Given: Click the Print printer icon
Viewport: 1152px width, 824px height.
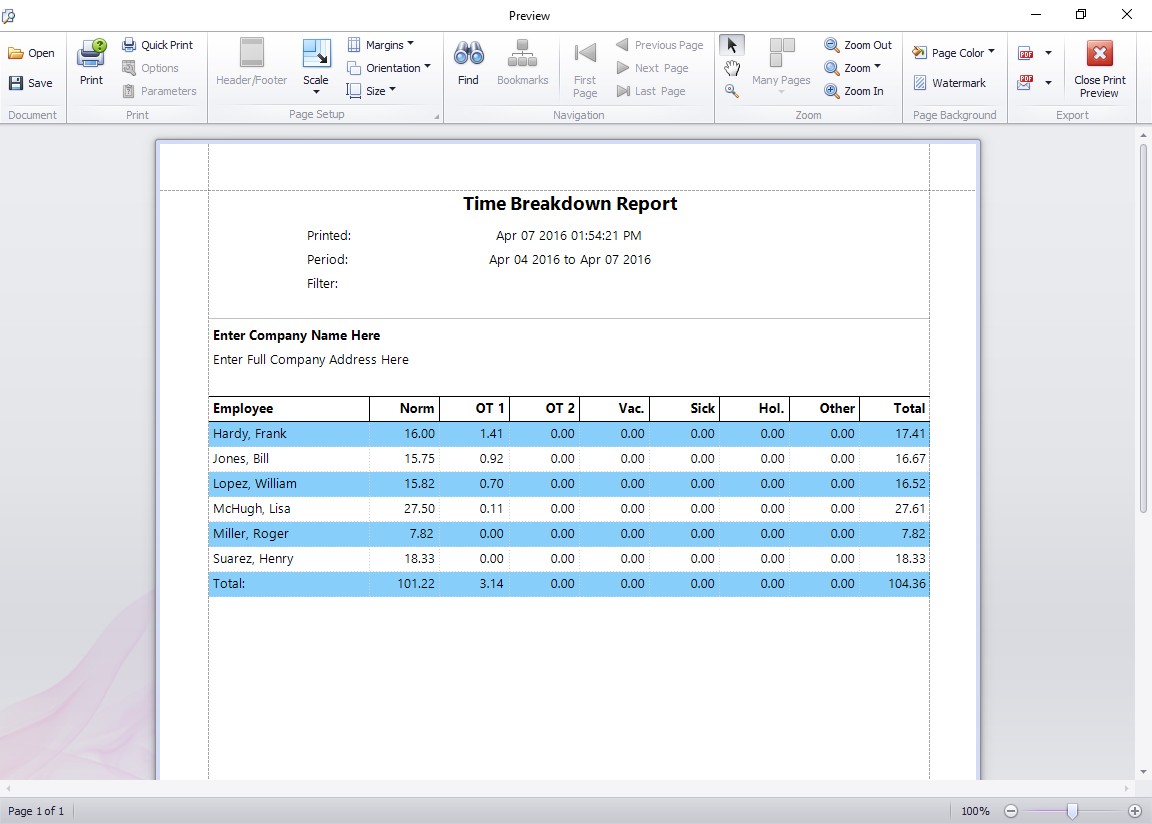Looking at the screenshot, I should click(x=92, y=53).
